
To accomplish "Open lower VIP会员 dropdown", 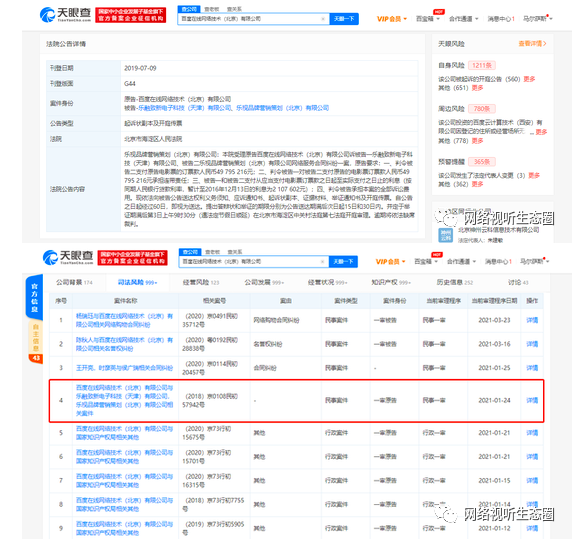I will click(x=390, y=262).
